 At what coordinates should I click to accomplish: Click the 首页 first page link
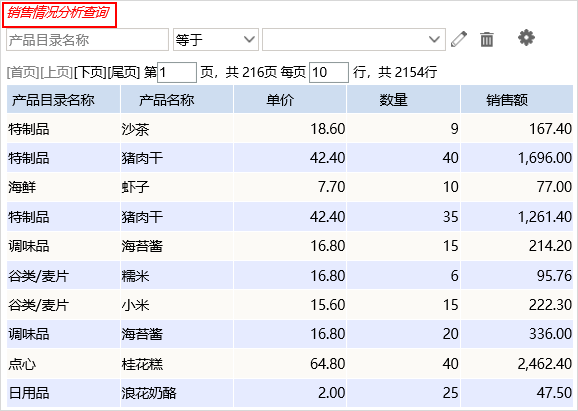pos(23,72)
